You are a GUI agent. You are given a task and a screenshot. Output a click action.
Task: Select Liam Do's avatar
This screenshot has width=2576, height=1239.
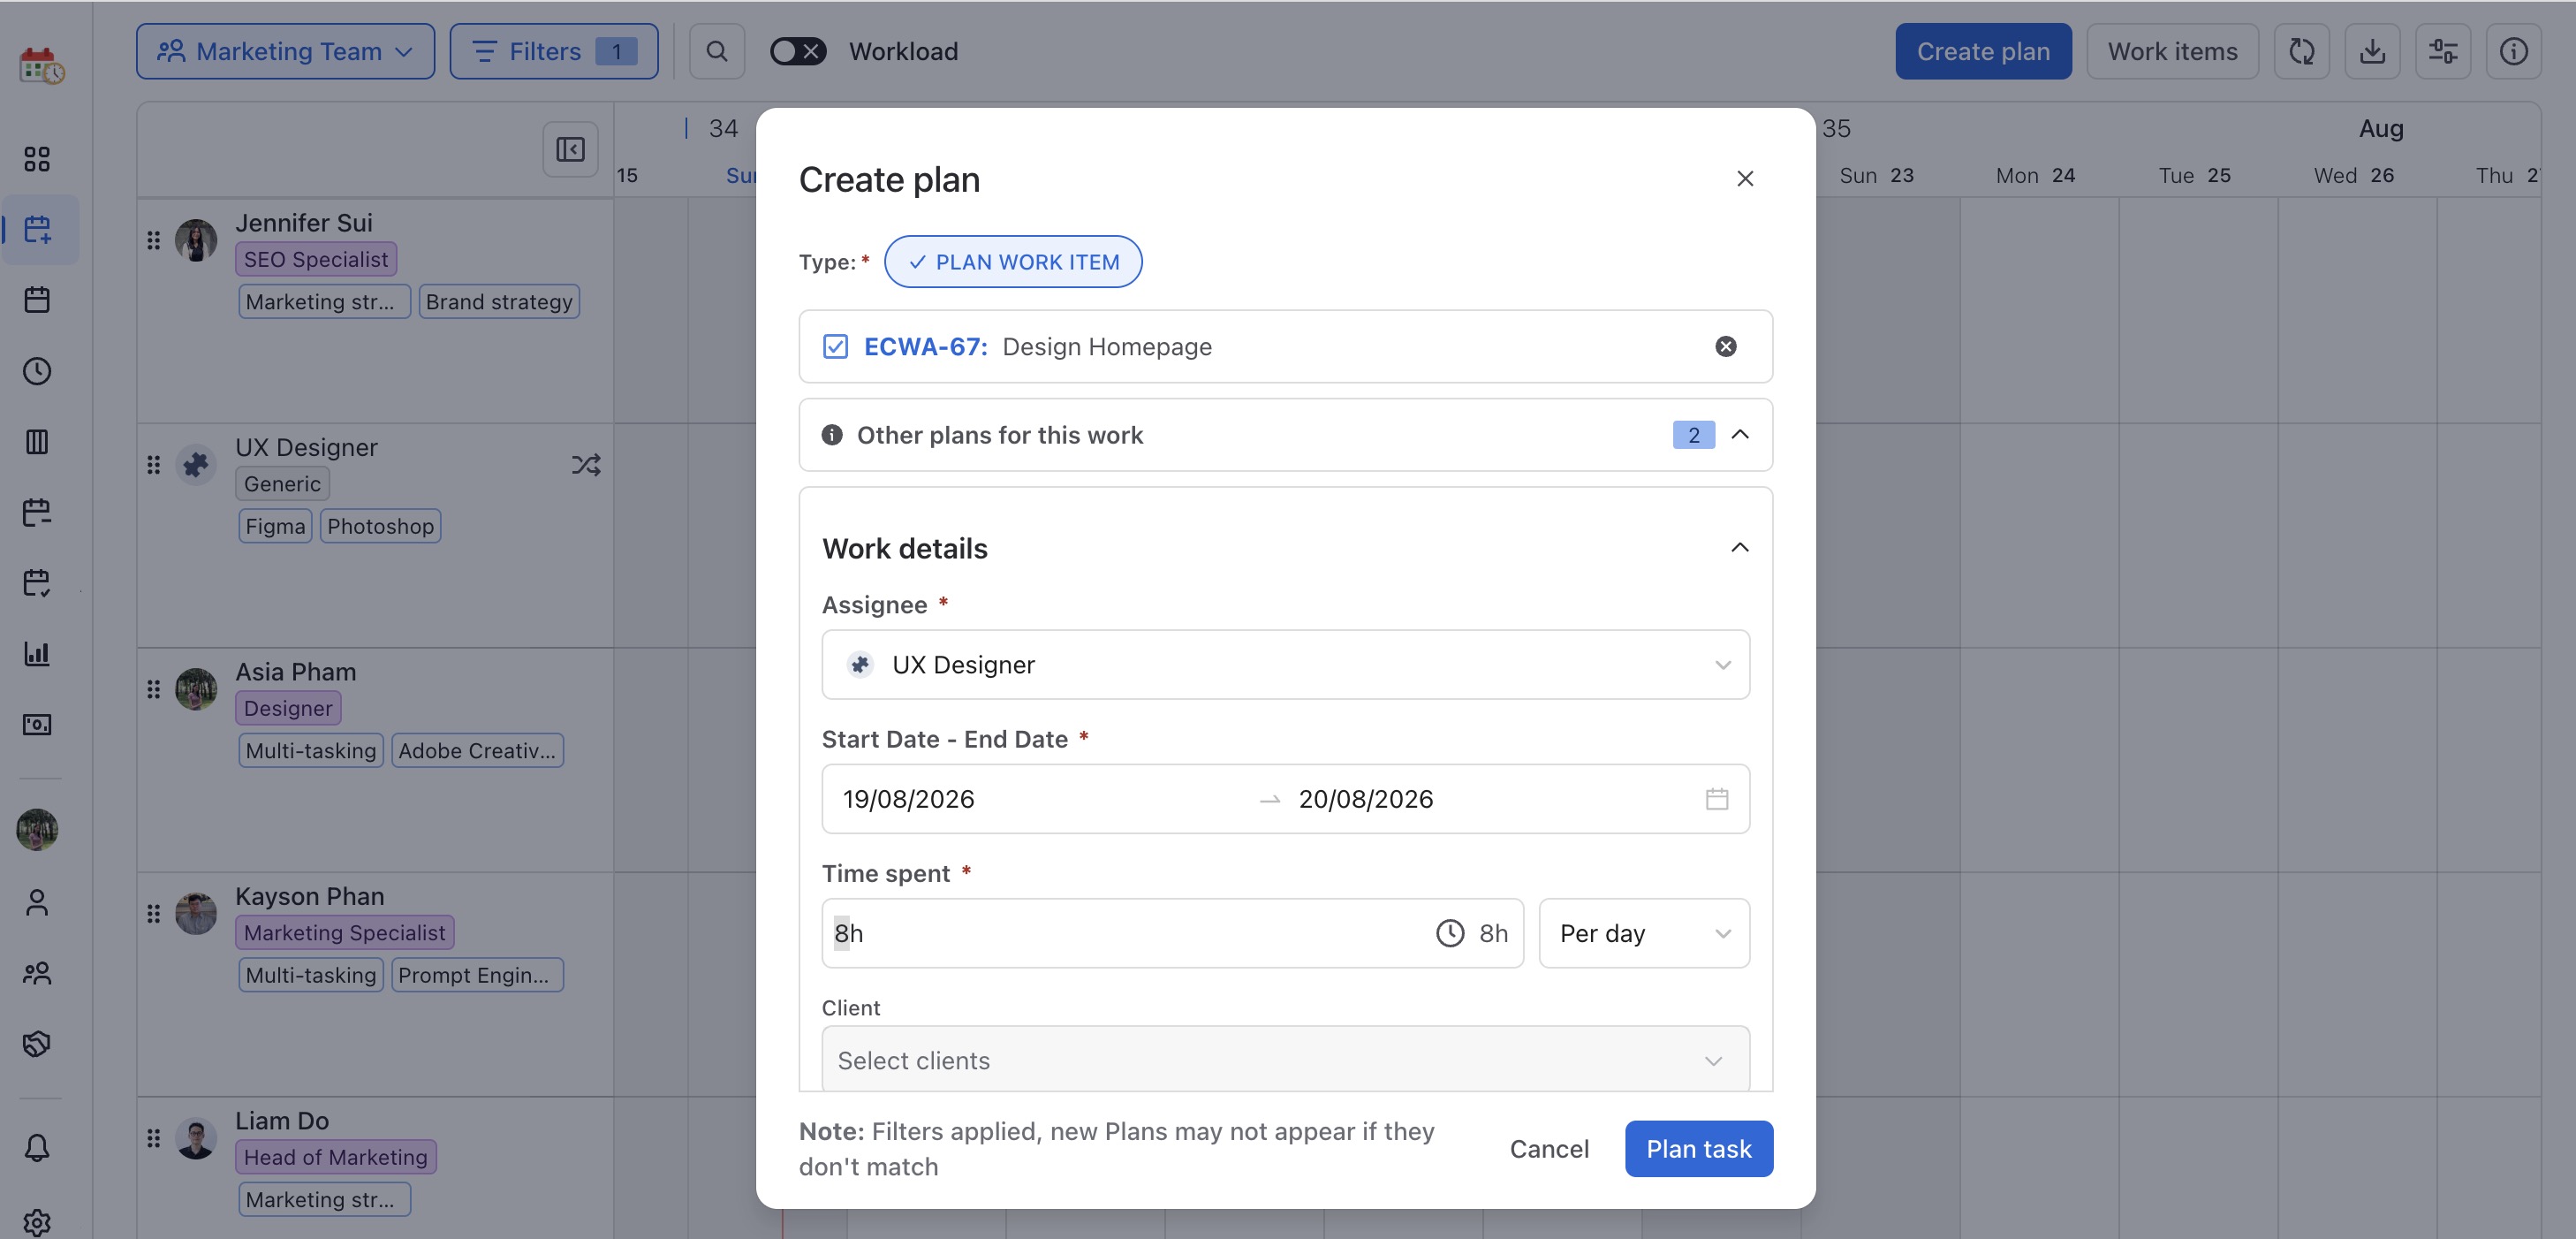[196, 1138]
